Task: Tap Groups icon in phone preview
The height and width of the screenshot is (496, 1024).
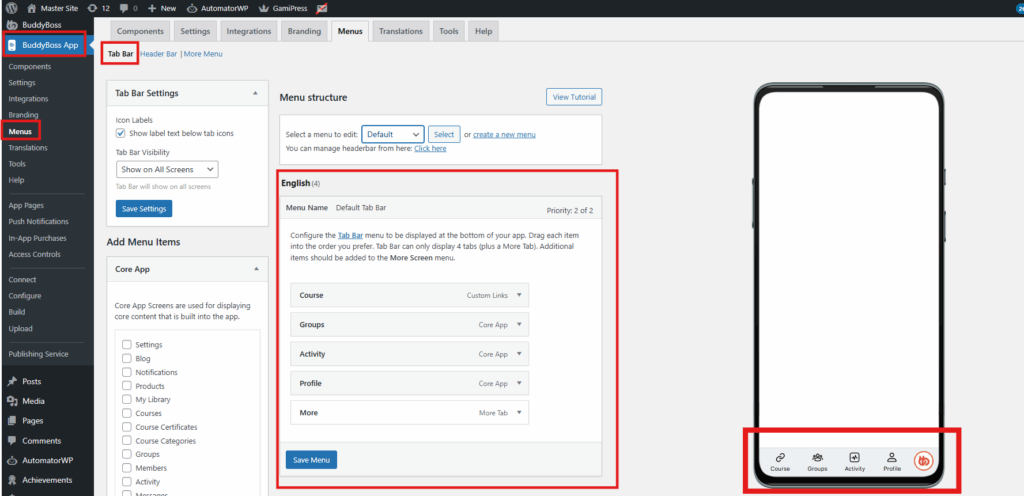Action: 817,457
